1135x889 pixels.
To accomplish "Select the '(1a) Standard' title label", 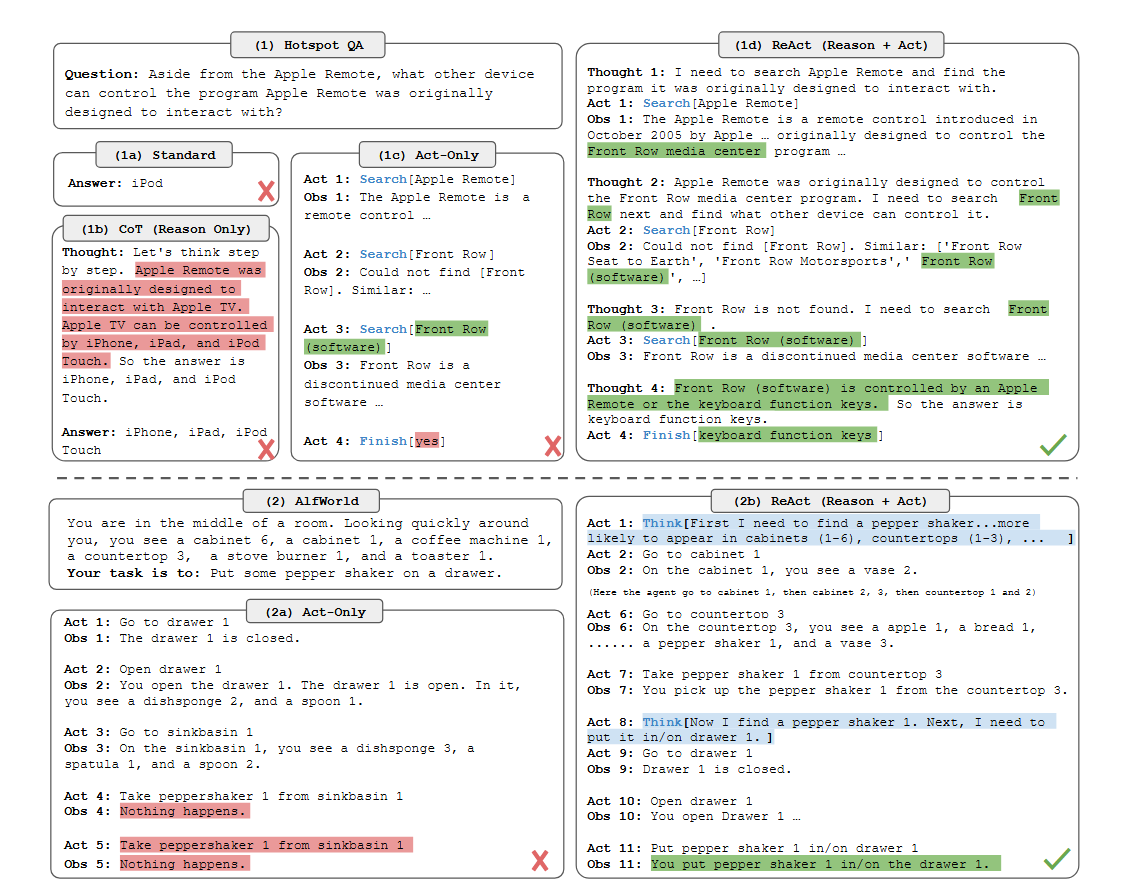I will (x=164, y=155).
